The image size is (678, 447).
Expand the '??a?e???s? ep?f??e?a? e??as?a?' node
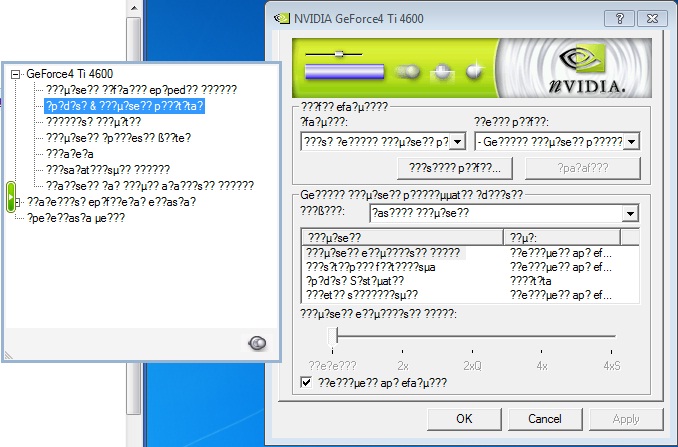tap(17, 202)
